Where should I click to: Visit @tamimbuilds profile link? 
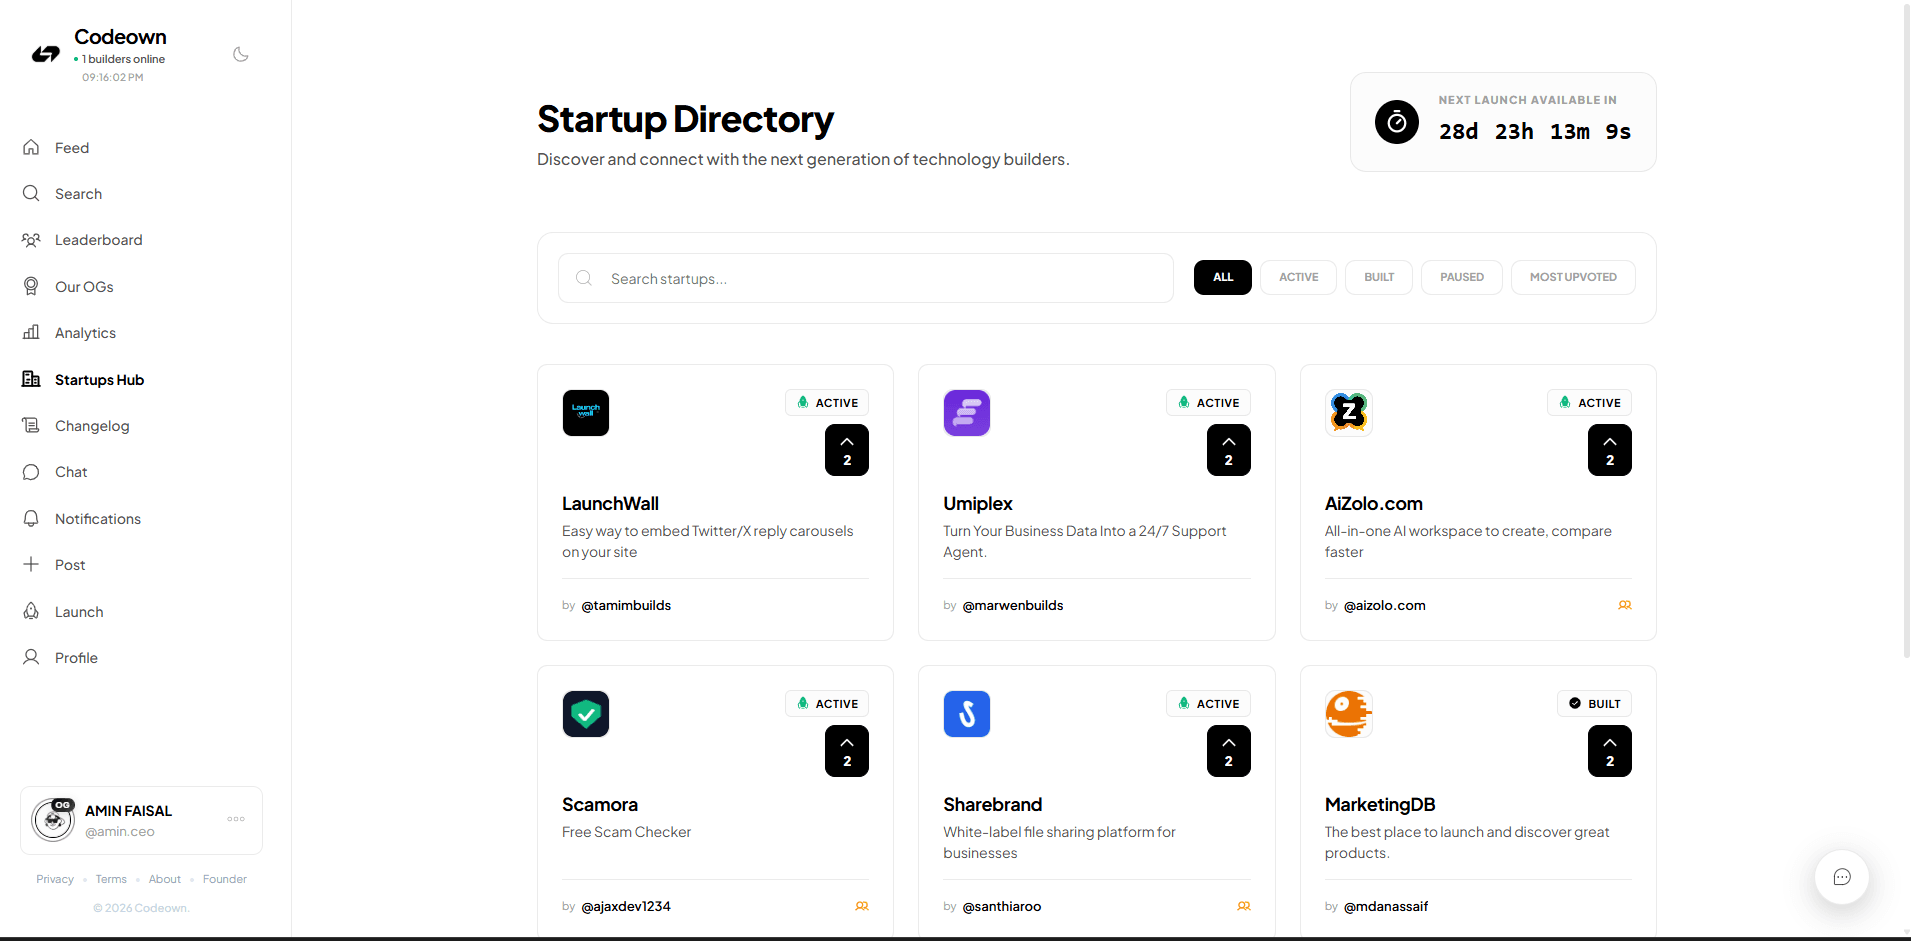pos(627,605)
